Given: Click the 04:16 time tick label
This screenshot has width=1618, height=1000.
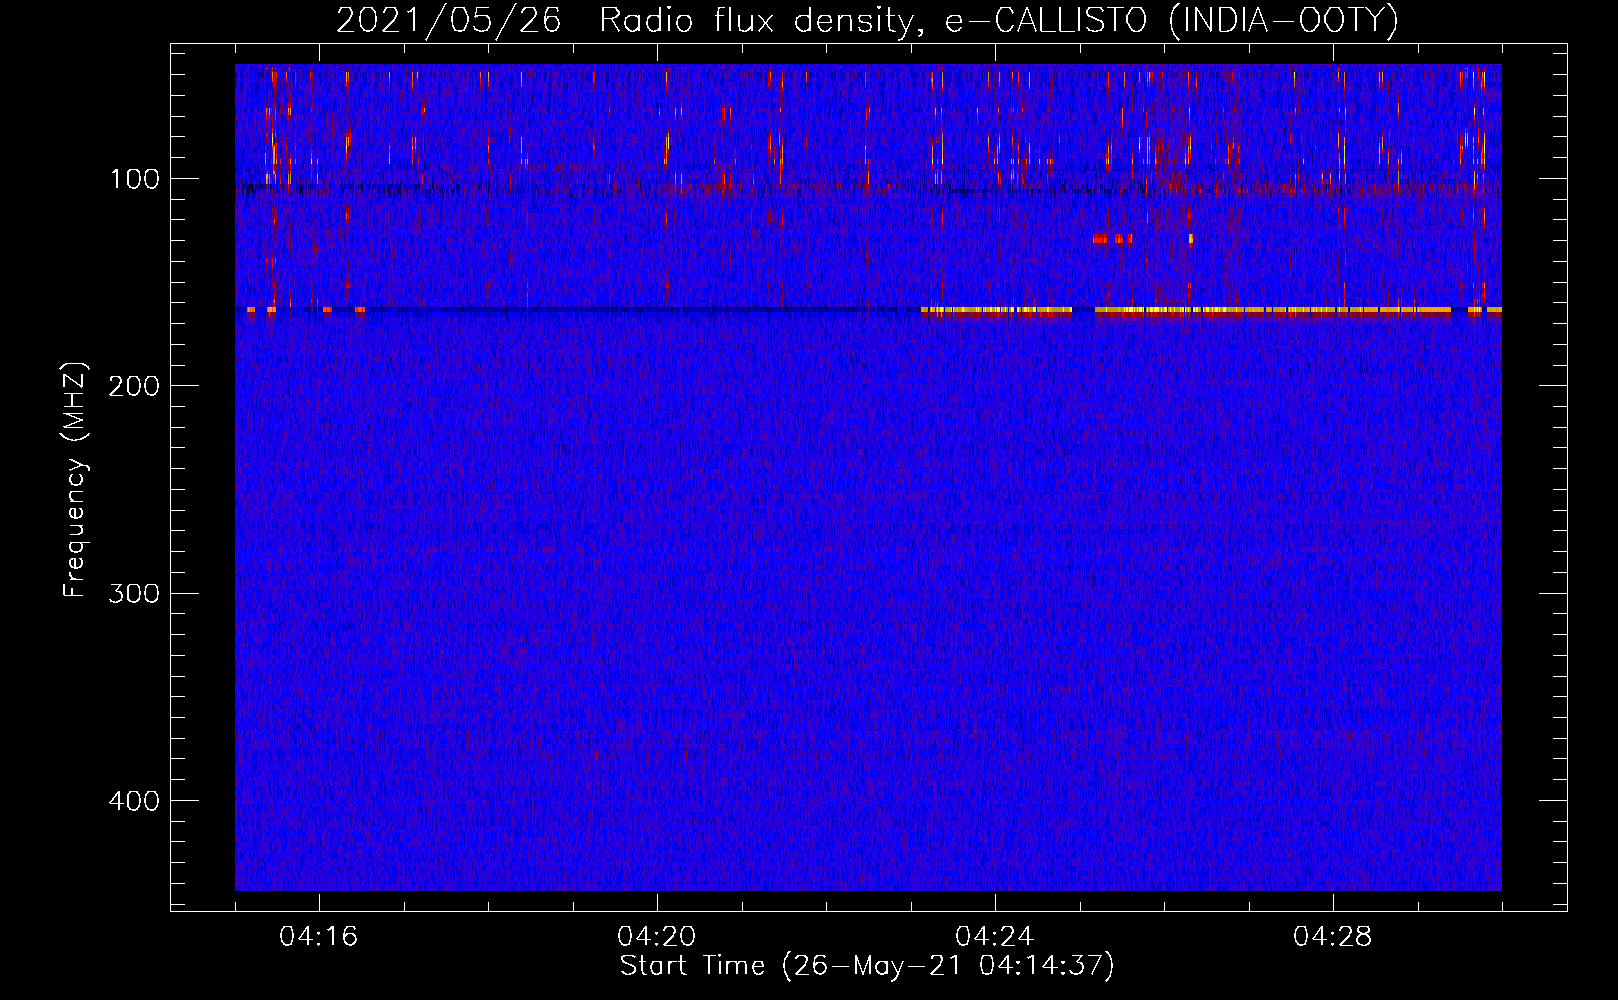Looking at the screenshot, I should pyautogui.click(x=319, y=937).
